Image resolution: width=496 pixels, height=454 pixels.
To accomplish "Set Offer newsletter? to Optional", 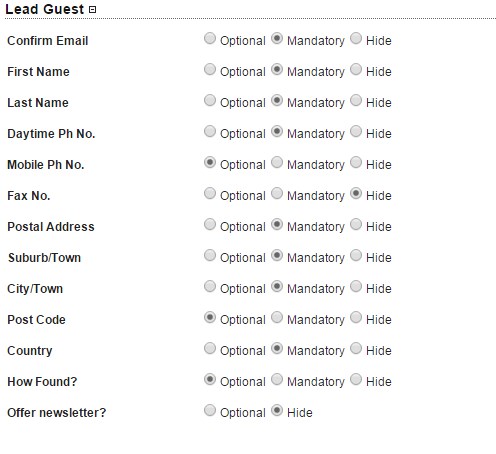I will tap(210, 410).
